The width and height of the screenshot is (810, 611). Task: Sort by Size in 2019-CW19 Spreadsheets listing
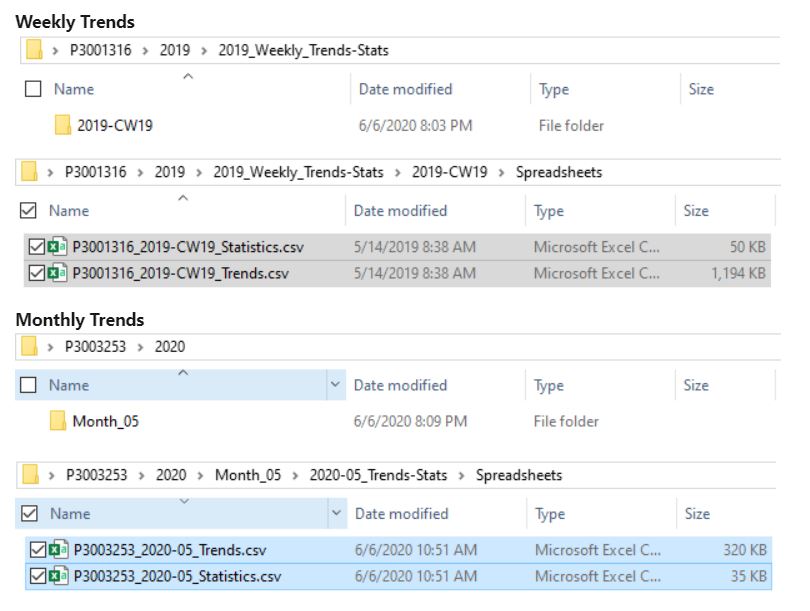pyautogui.click(x=696, y=210)
